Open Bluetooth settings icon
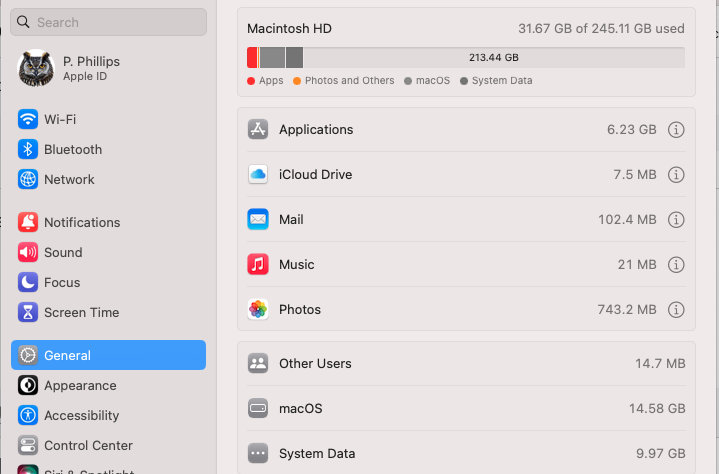Viewport: 719px width, 474px height. pos(28,149)
